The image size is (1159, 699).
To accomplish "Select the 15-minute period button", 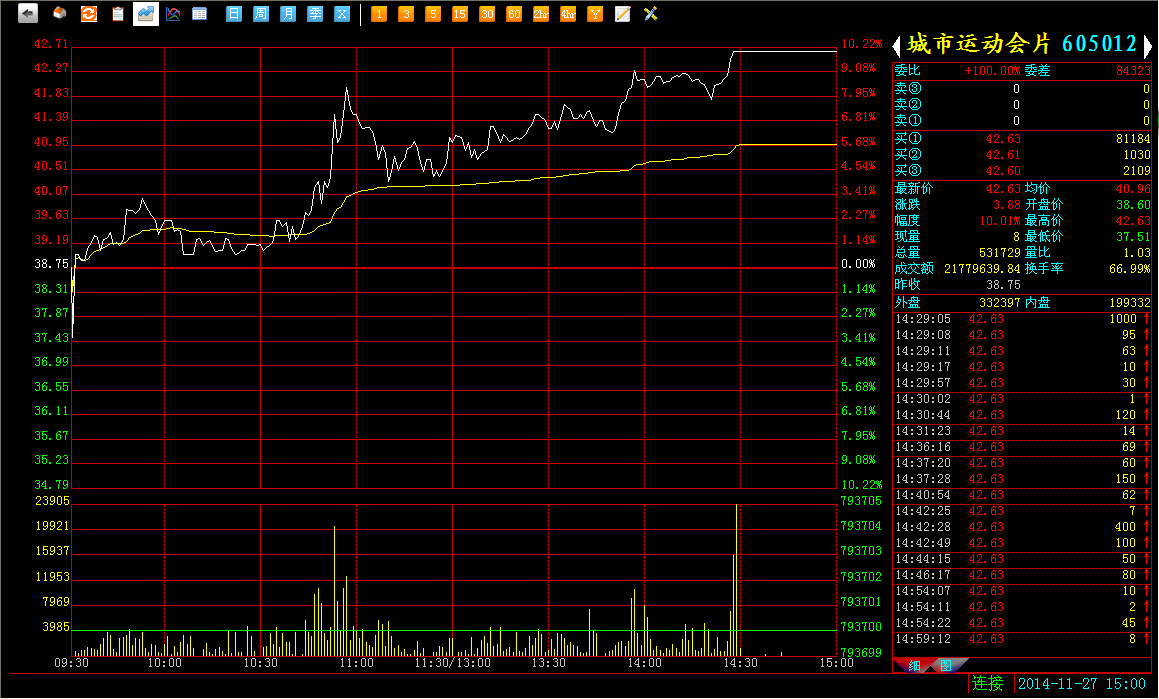I will point(460,14).
